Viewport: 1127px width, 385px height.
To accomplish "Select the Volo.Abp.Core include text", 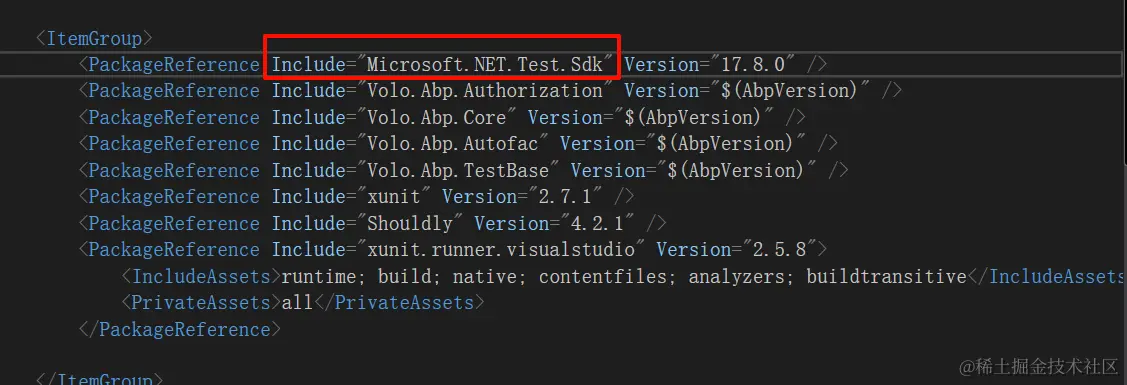I will point(437,117).
